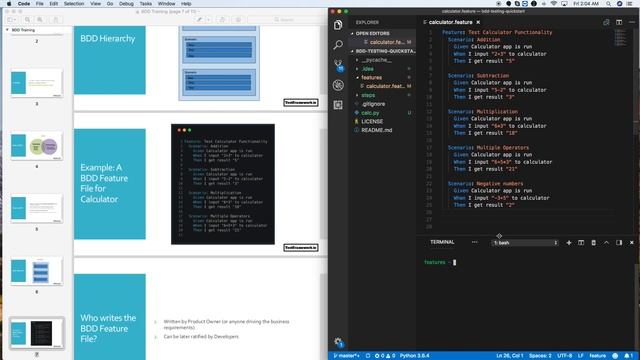The width and height of the screenshot is (640, 360).
Task: Click sidebar view button in Preview toolbar
Action: point(12,20)
